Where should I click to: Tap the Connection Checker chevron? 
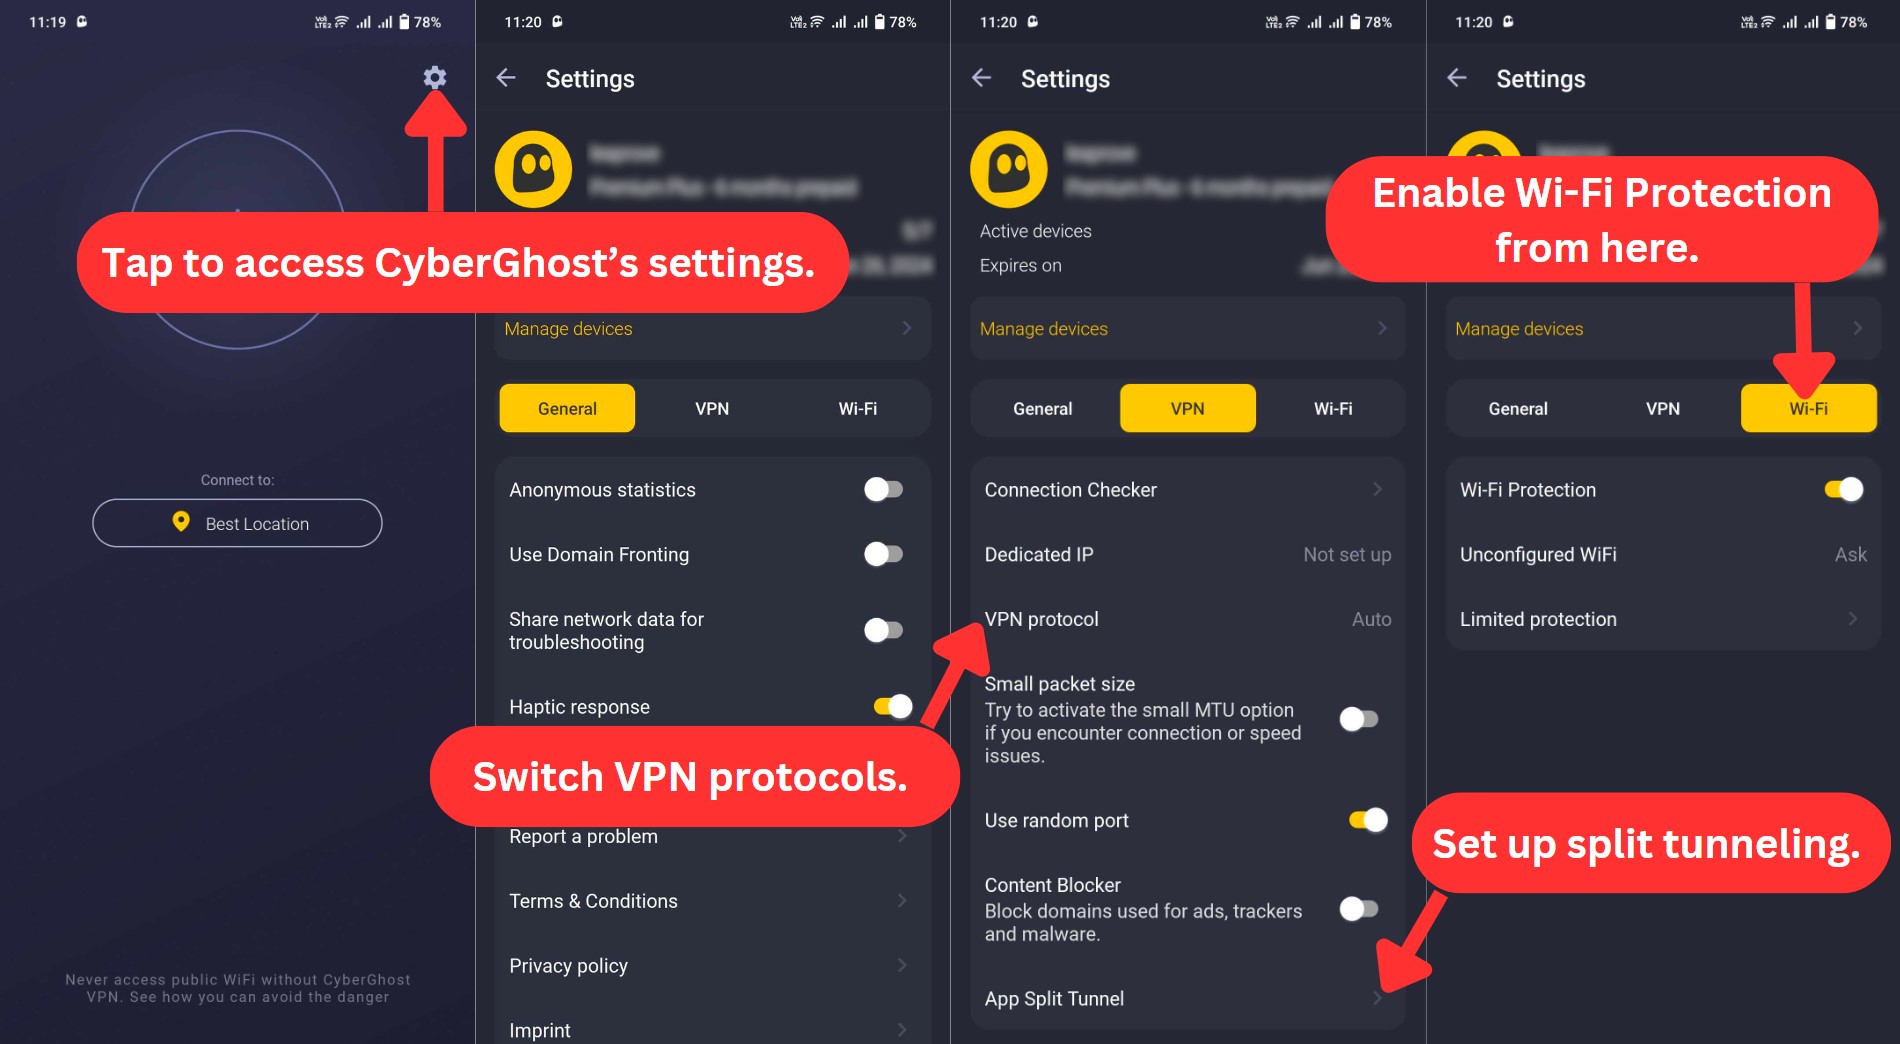tap(1377, 489)
